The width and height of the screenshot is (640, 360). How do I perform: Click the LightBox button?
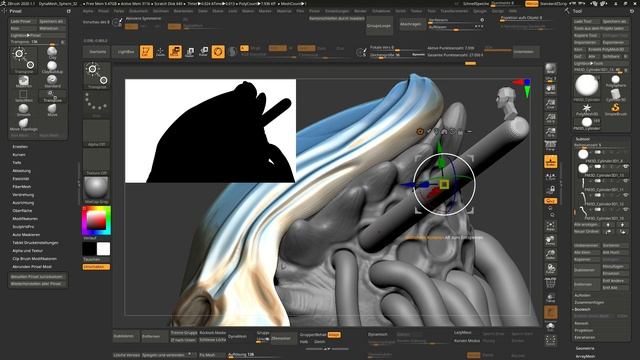point(125,52)
